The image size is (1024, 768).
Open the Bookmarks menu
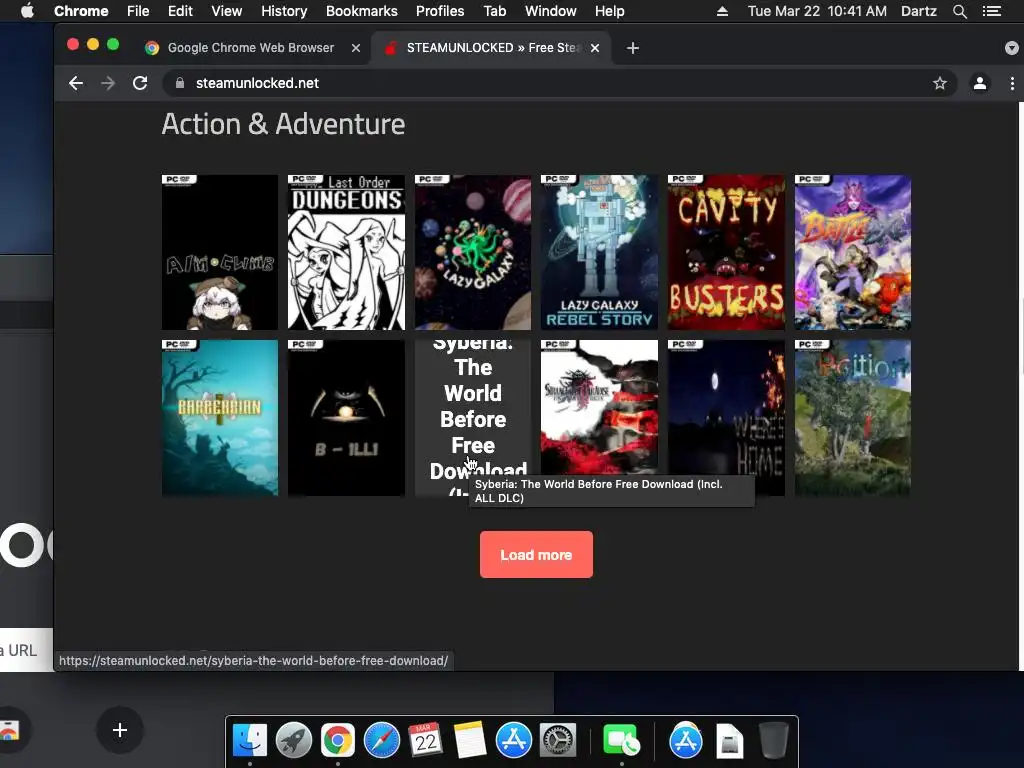362,11
